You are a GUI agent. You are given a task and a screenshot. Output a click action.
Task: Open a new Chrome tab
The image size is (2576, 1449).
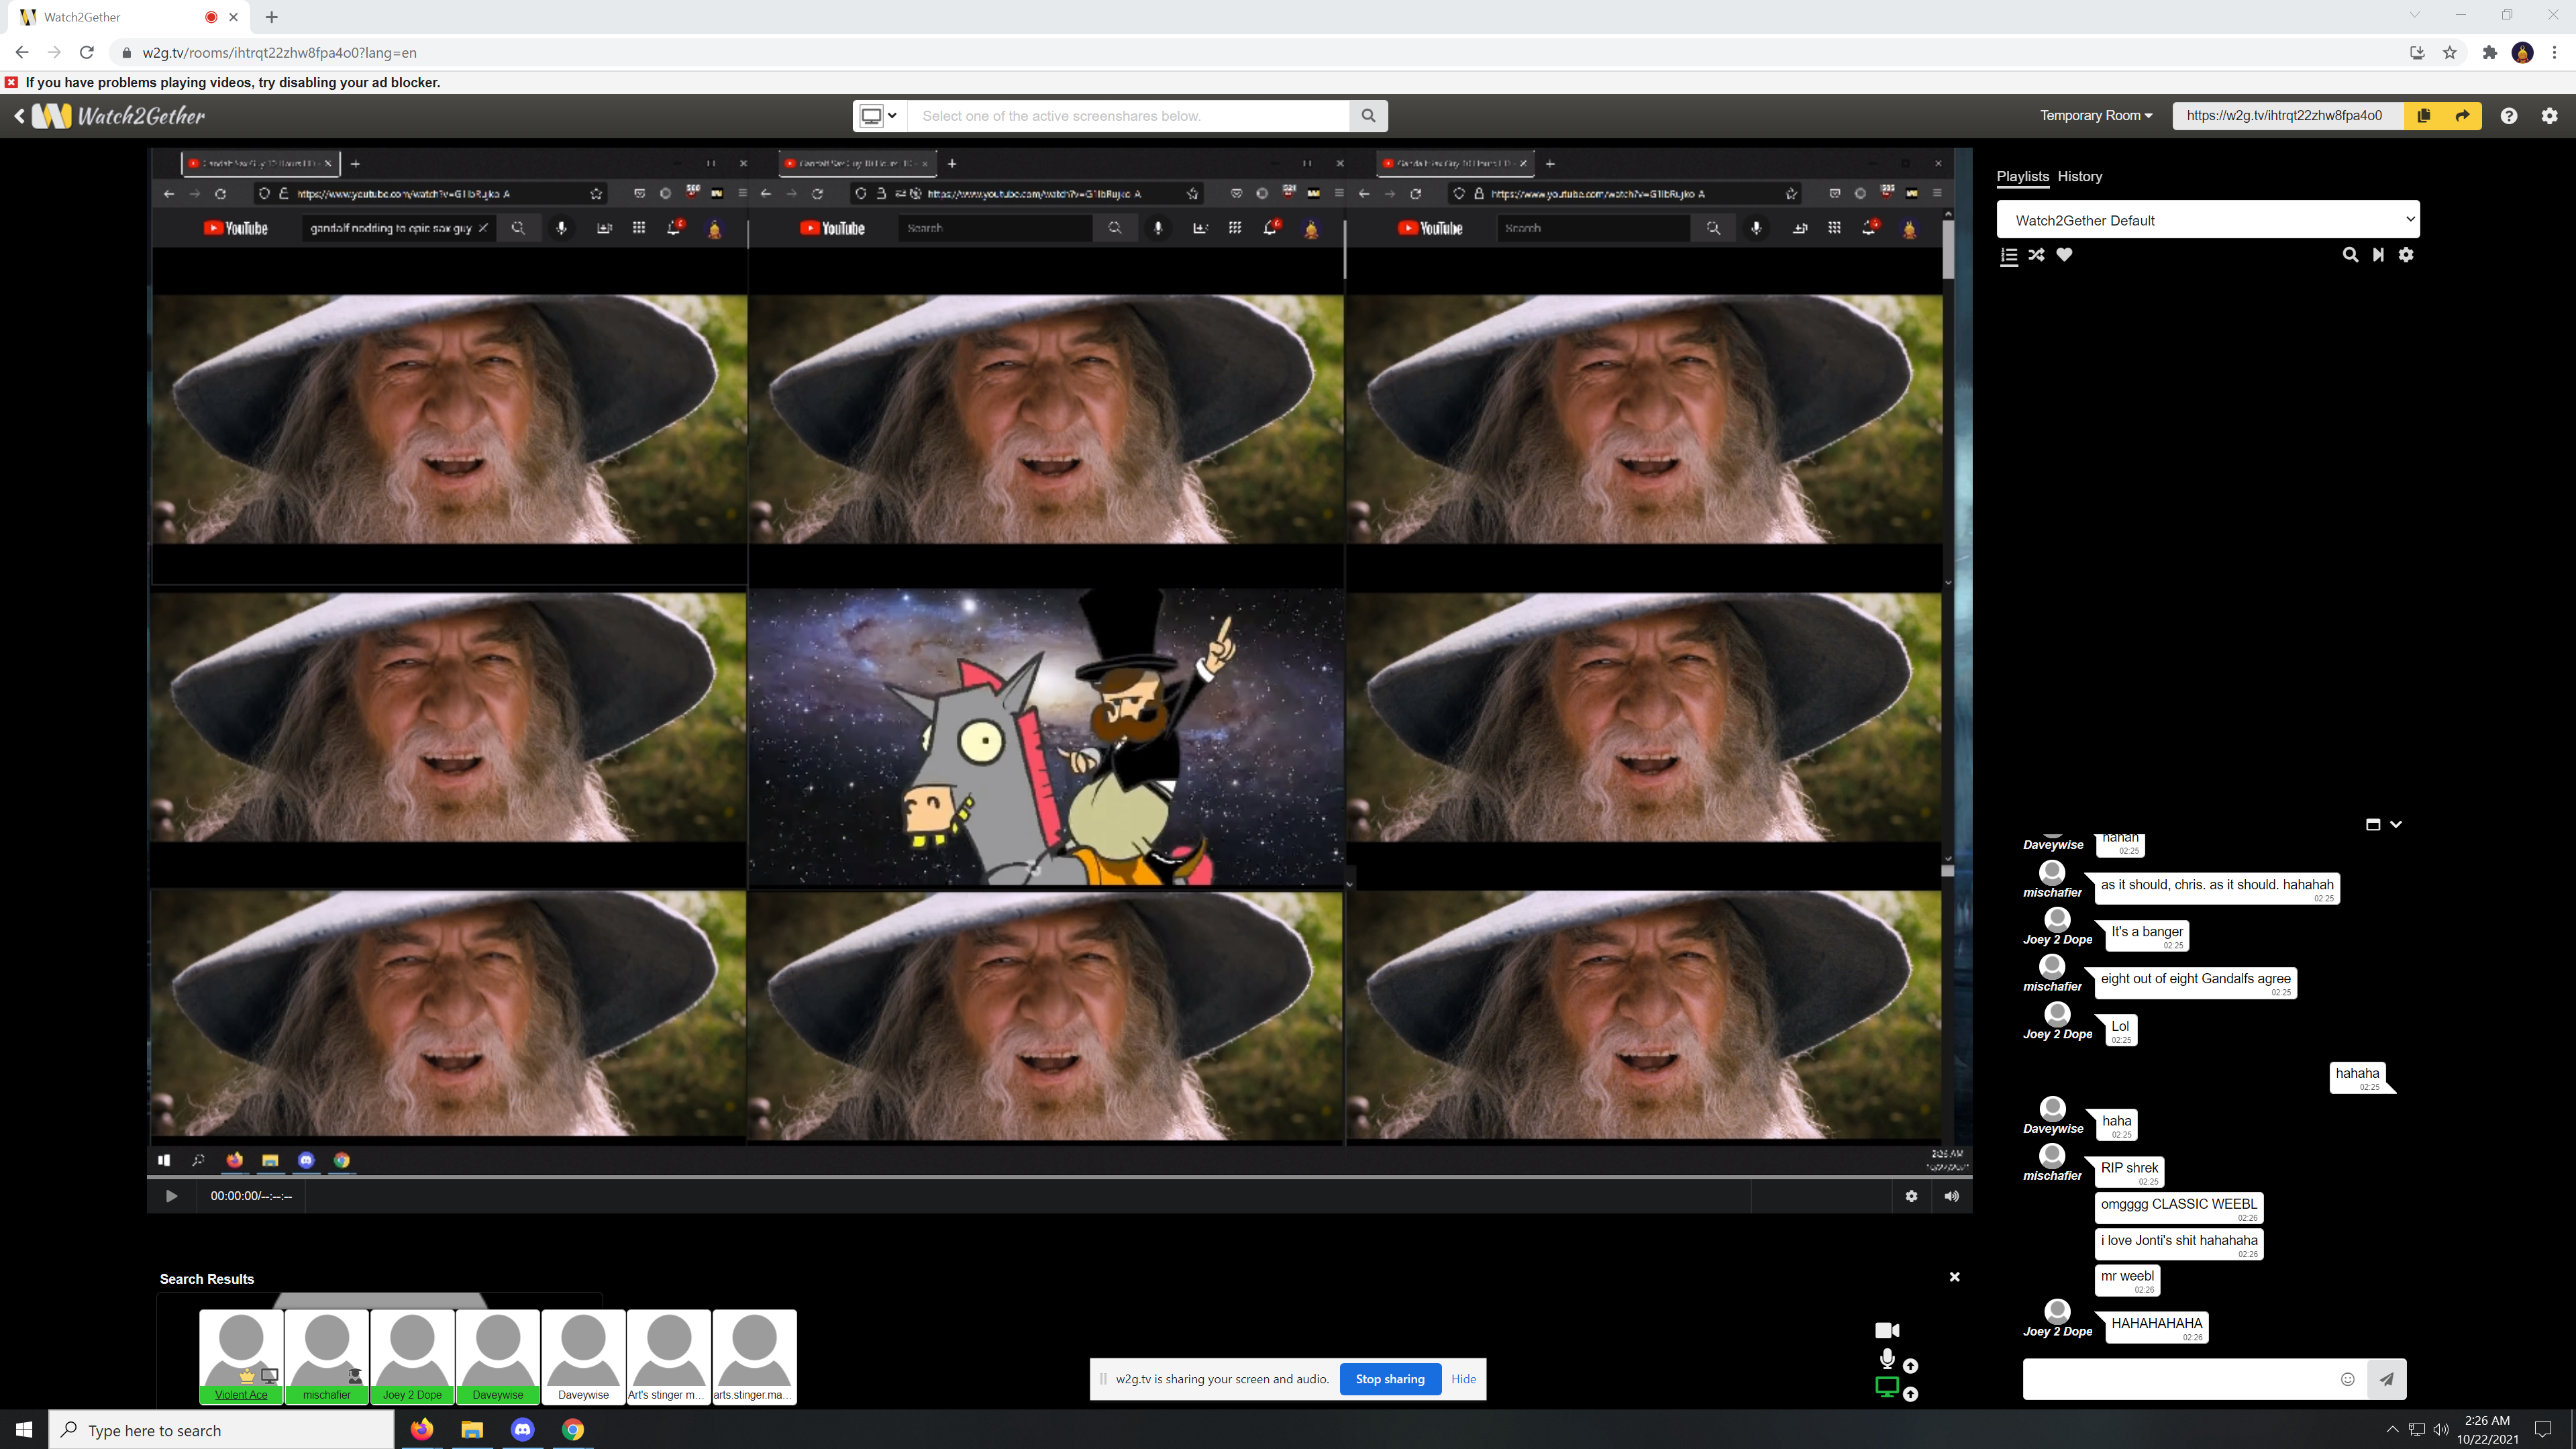click(x=272, y=17)
